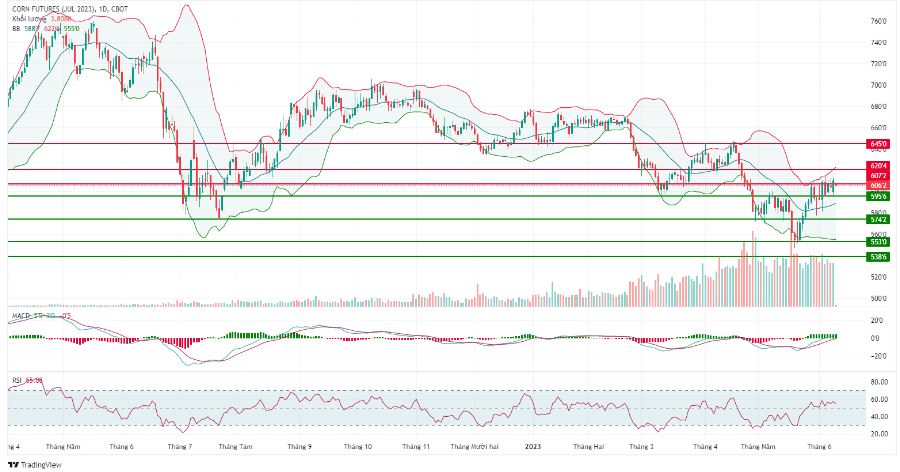The image size is (900, 472).
Task: Select the CORN FUTURES (JUL 2023) chart title
Action: [70, 10]
